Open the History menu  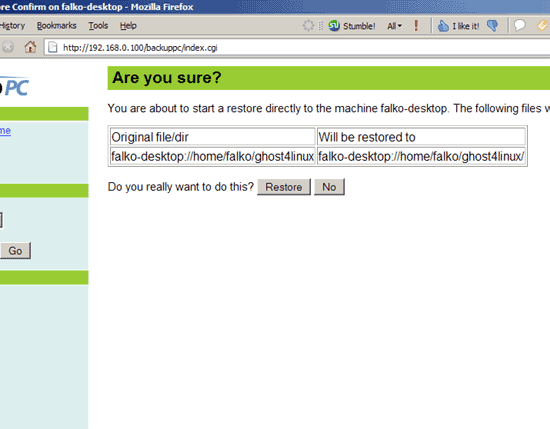[12, 26]
